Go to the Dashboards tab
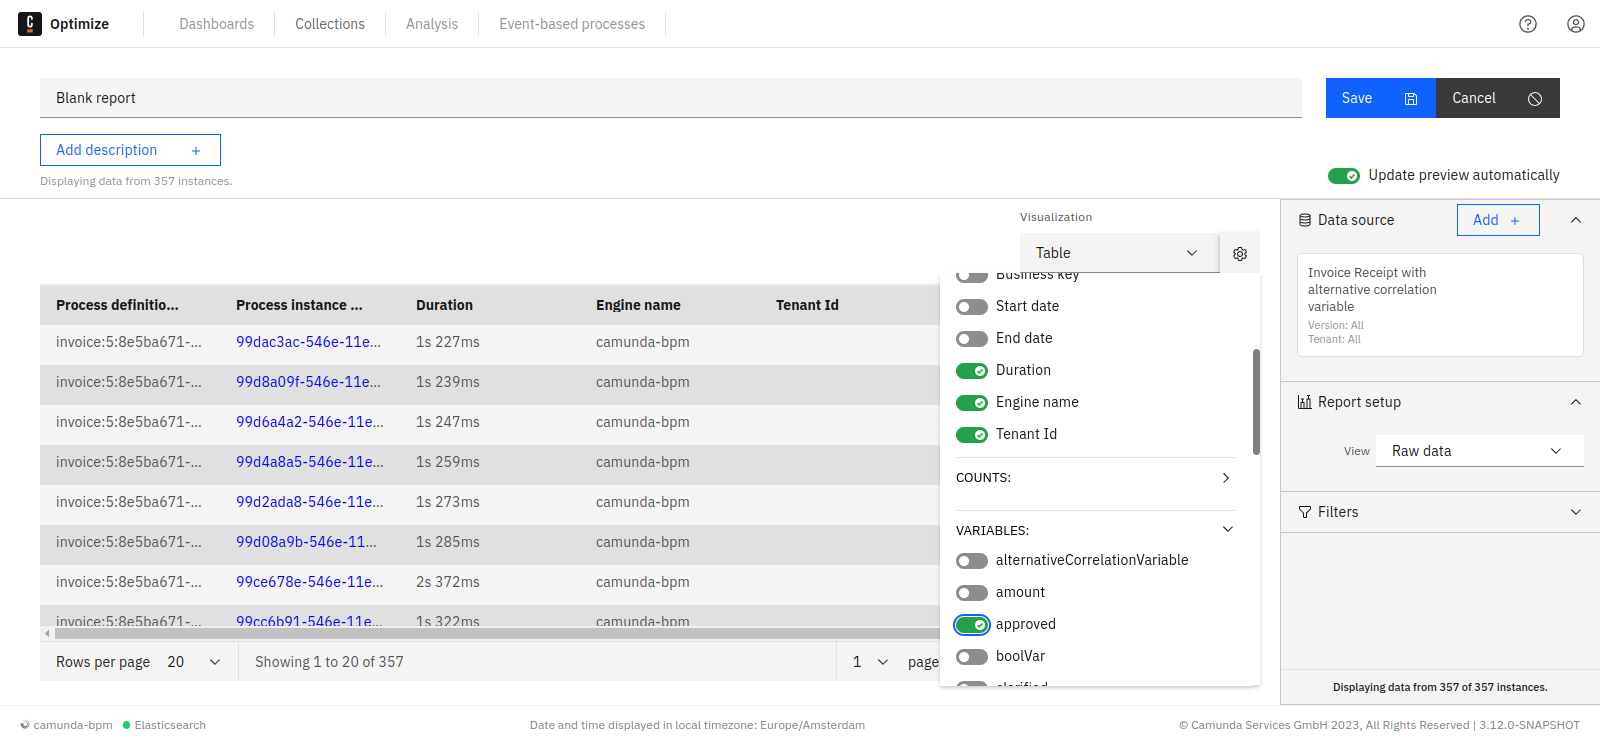 click(x=216, y=24)
